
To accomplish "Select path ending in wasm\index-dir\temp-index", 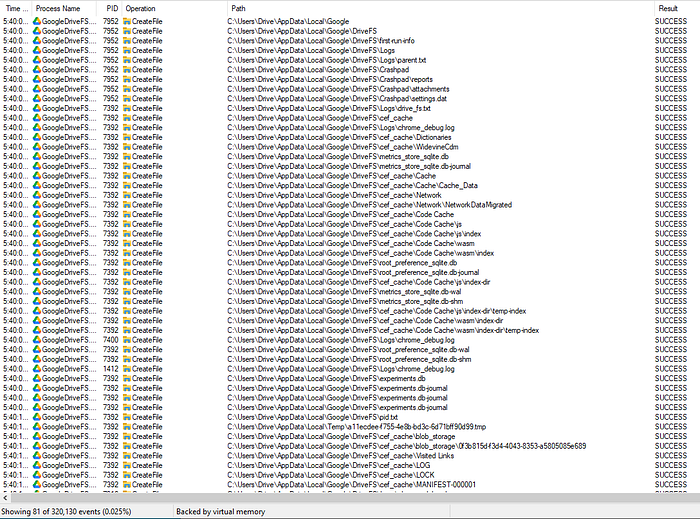I will point(383,330).
